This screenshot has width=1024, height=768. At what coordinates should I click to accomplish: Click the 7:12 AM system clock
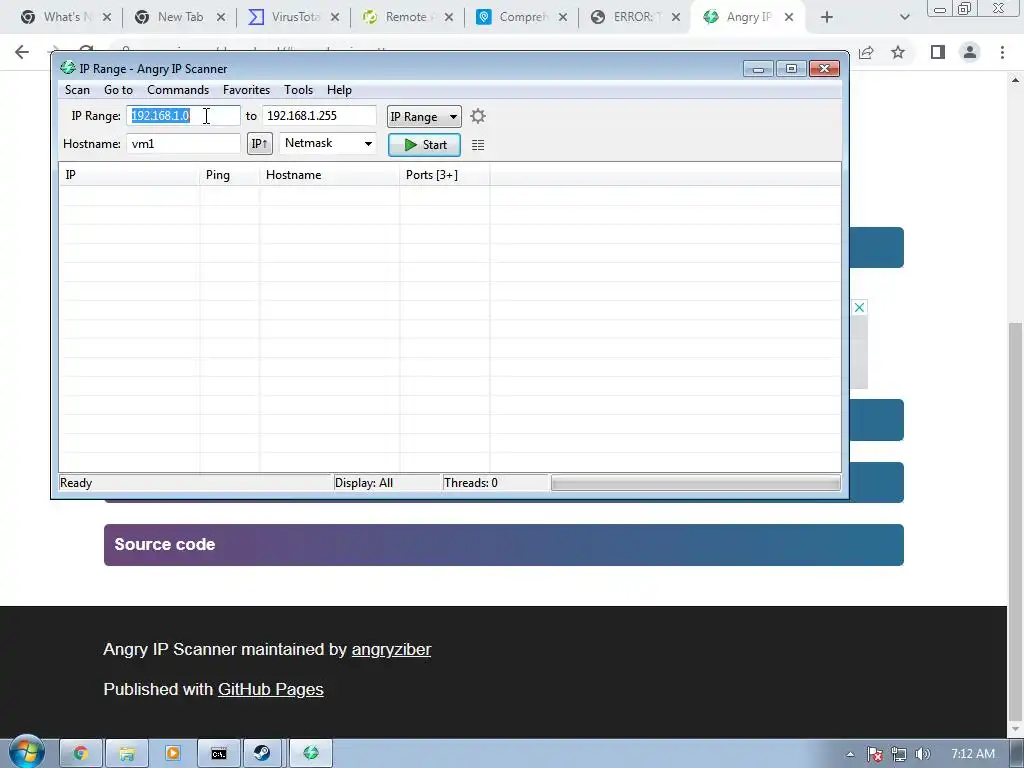click(x=972, y=754)
